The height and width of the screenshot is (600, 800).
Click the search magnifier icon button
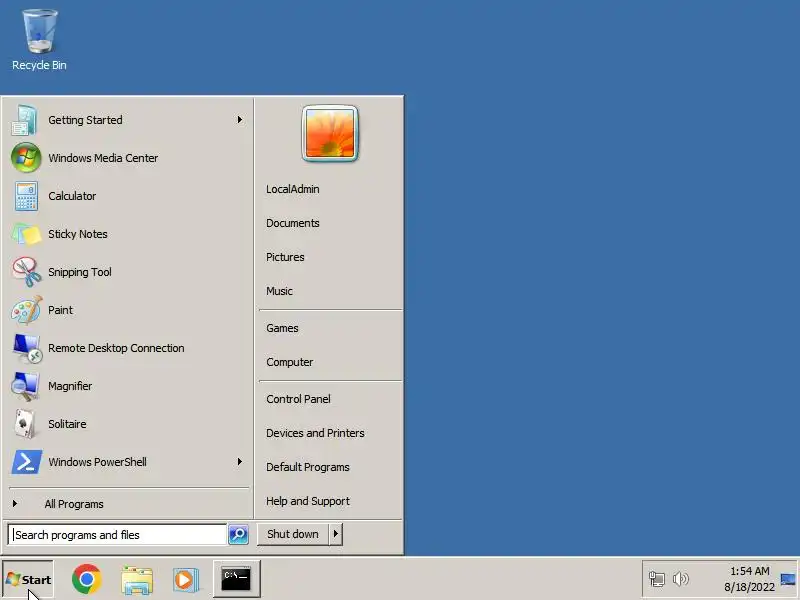coord(238,534)
